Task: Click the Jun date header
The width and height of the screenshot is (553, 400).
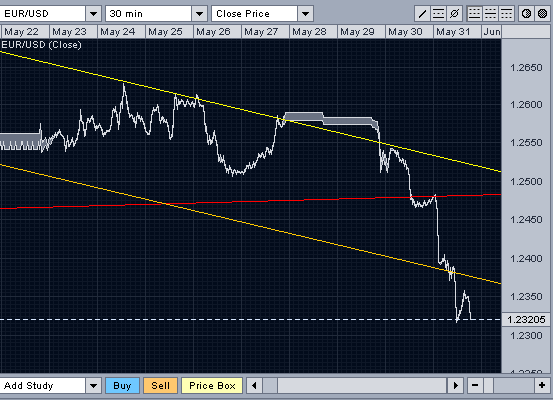Action: pyautogui.click(x=491, y=32)
